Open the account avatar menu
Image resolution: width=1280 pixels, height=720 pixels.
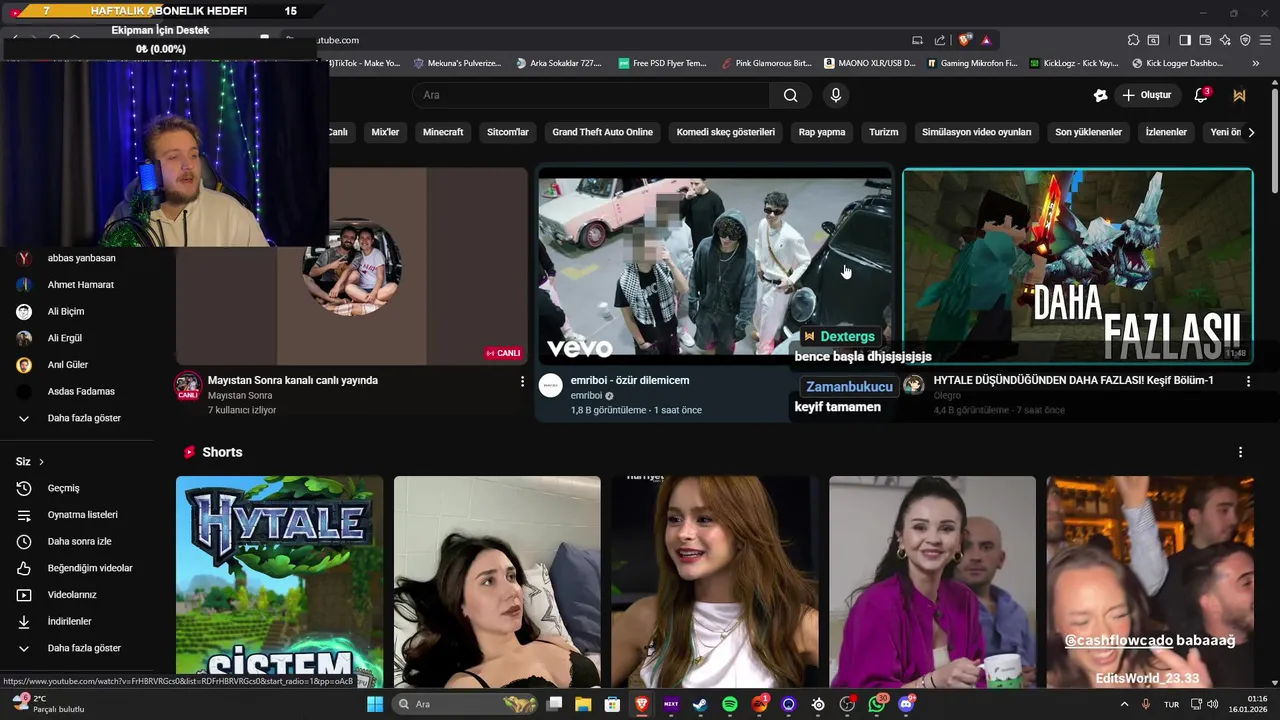tap(1240, 95)
